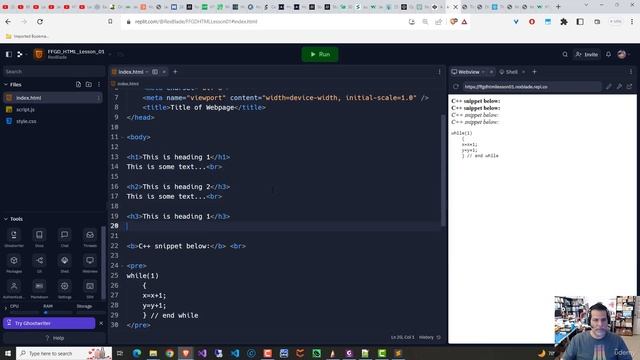The height and width of the screenshot is (360, 640).
Task: Click the green Run button
Action: tap(320, 54)
